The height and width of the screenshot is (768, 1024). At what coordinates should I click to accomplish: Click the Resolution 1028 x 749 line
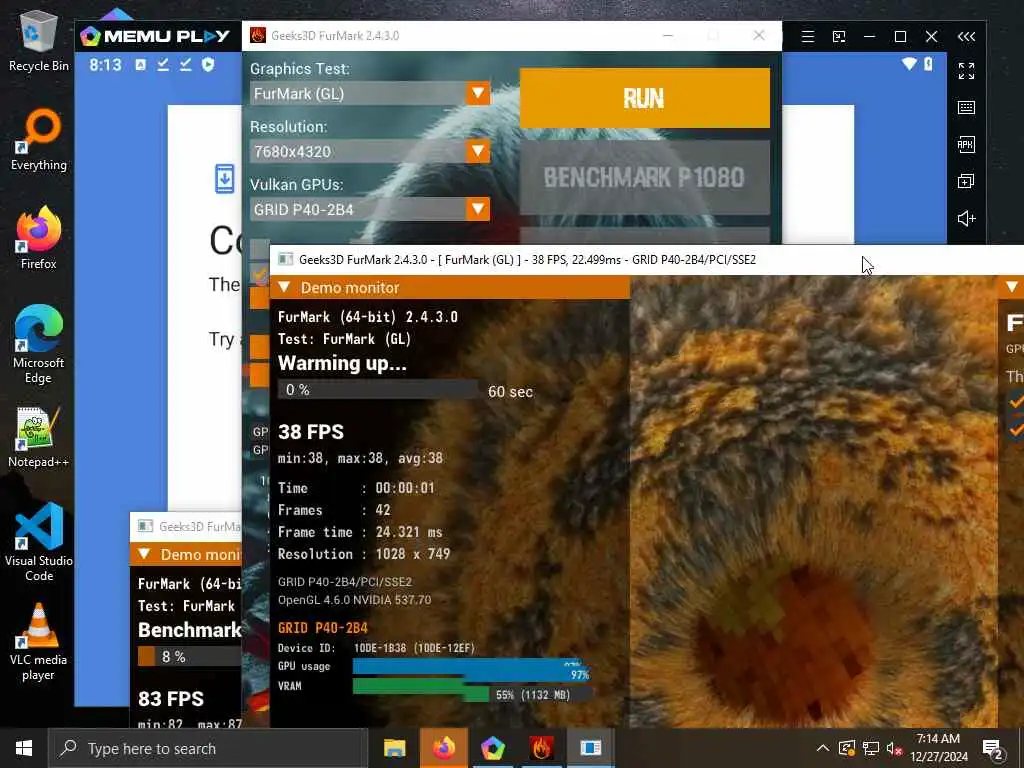coord(364,554)
